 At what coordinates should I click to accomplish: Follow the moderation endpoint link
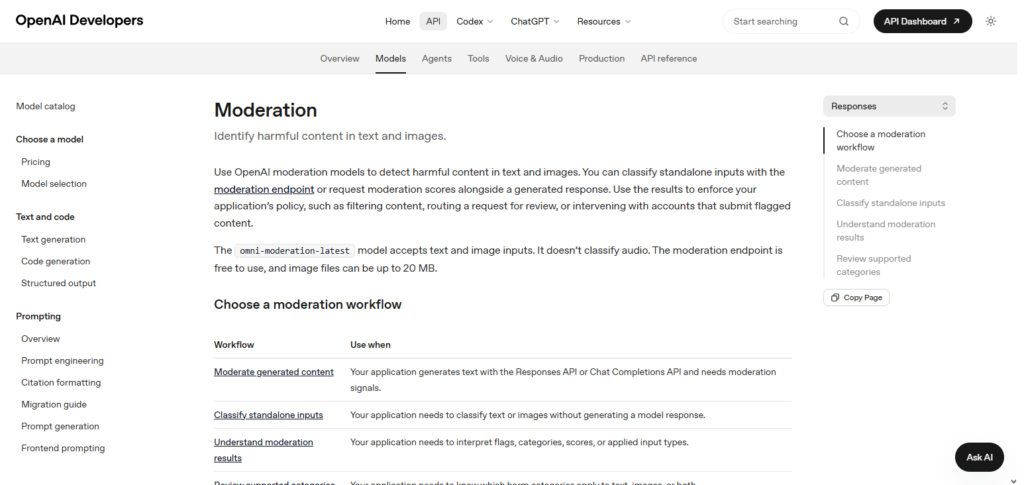point(264,189)
